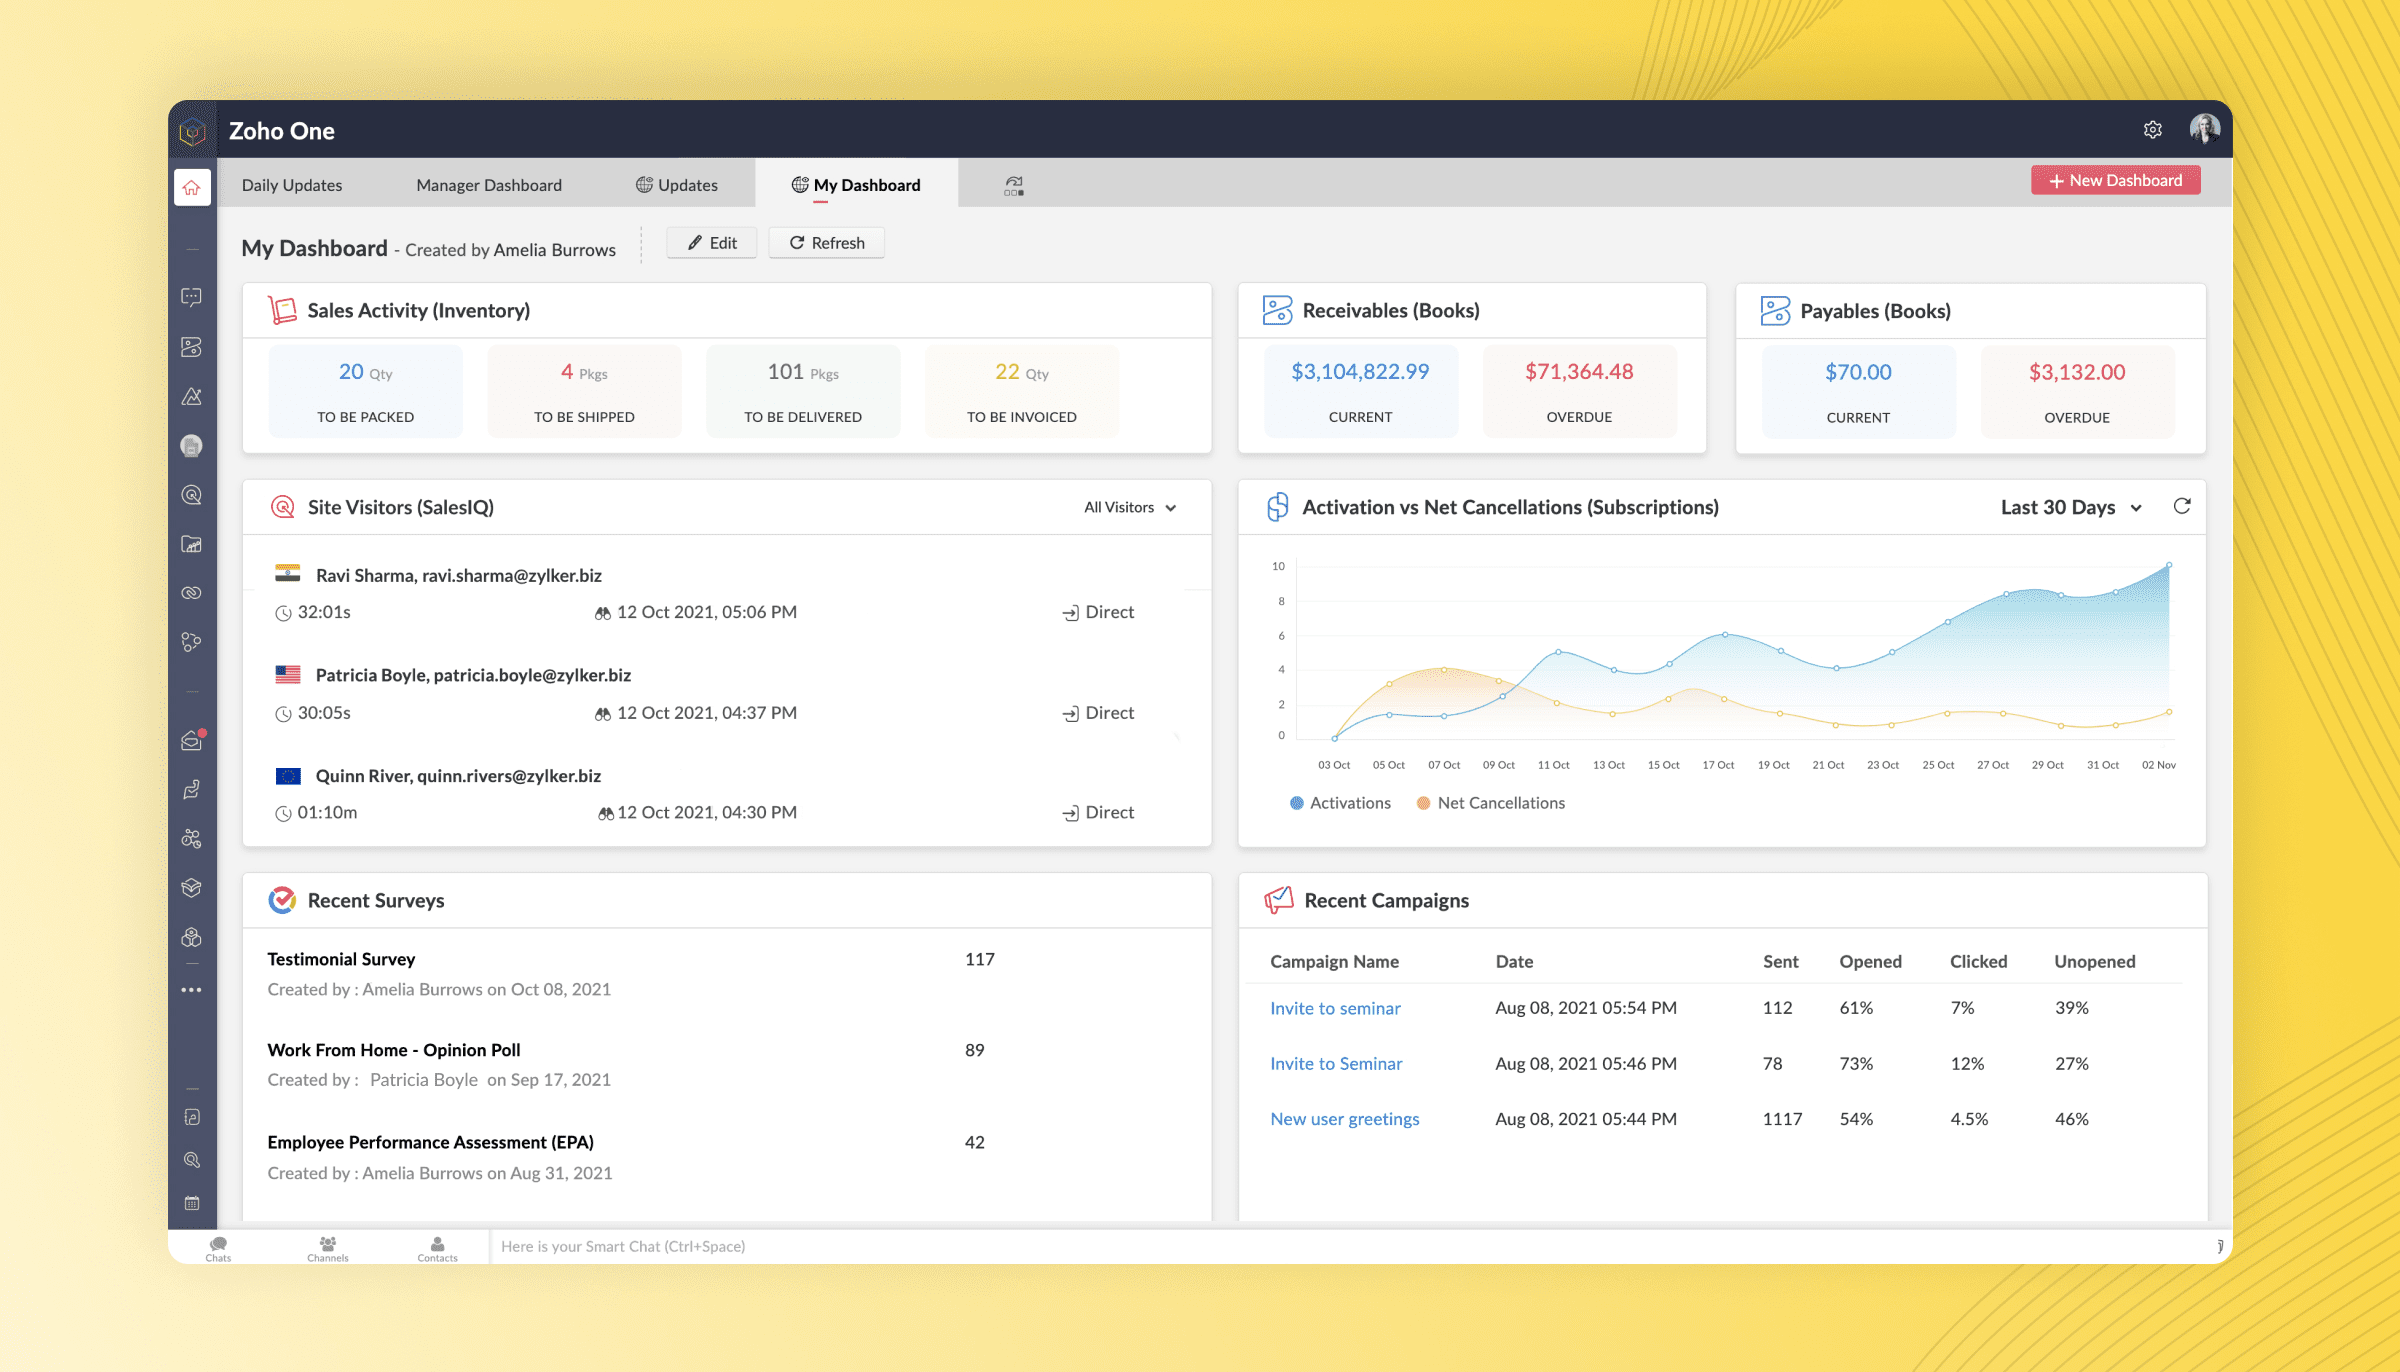Open Employee Performance Assessment (EPA) survey
2400x1372 pixels.
click(431, 1143)
